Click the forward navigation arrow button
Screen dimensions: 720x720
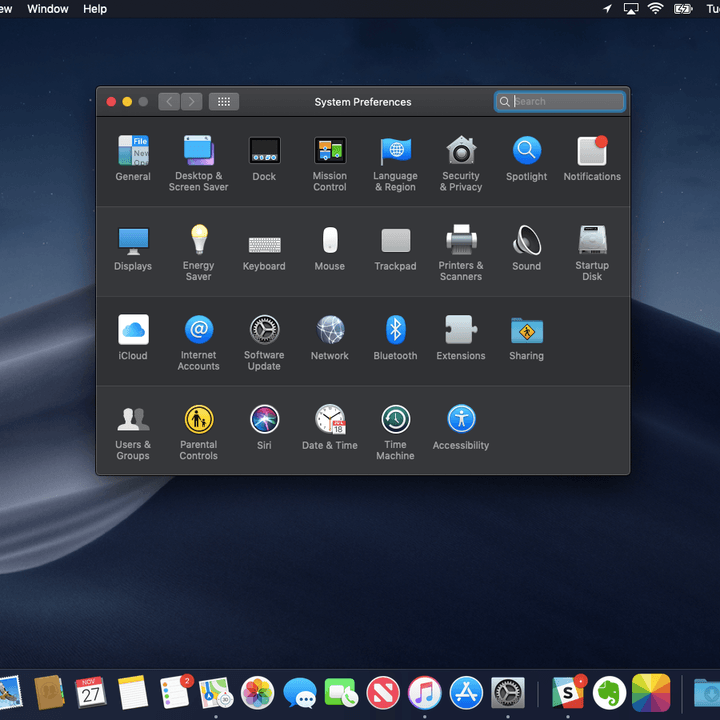click(191, 101)
